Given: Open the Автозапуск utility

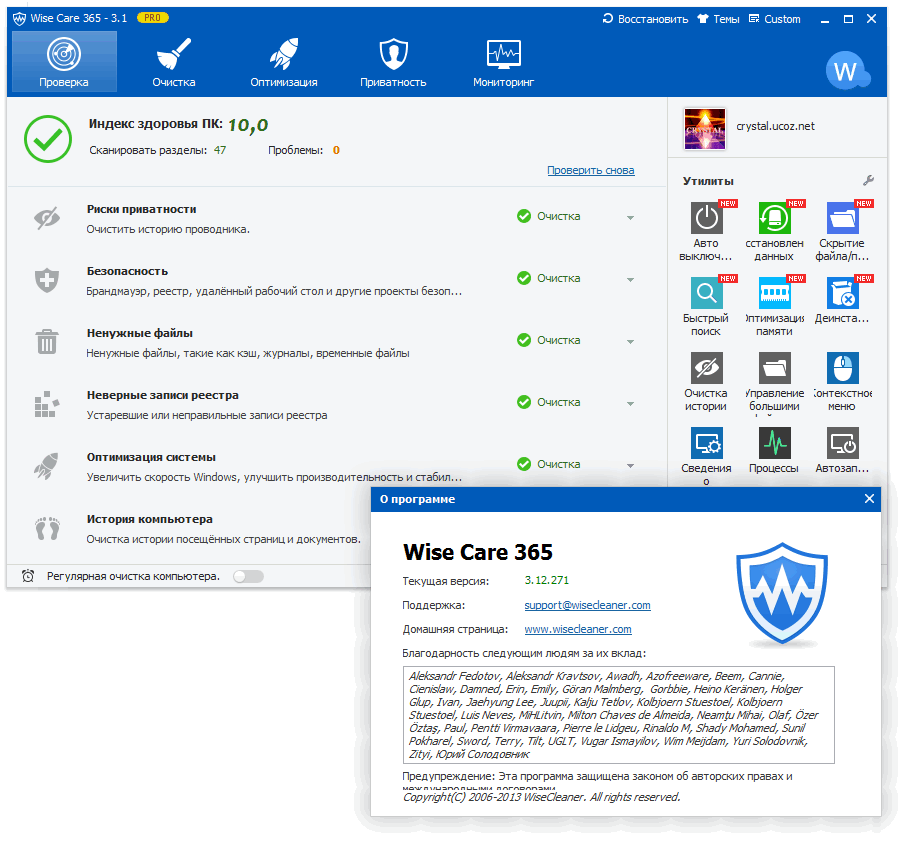Looking at the screenshot, I should click(842, 450).
